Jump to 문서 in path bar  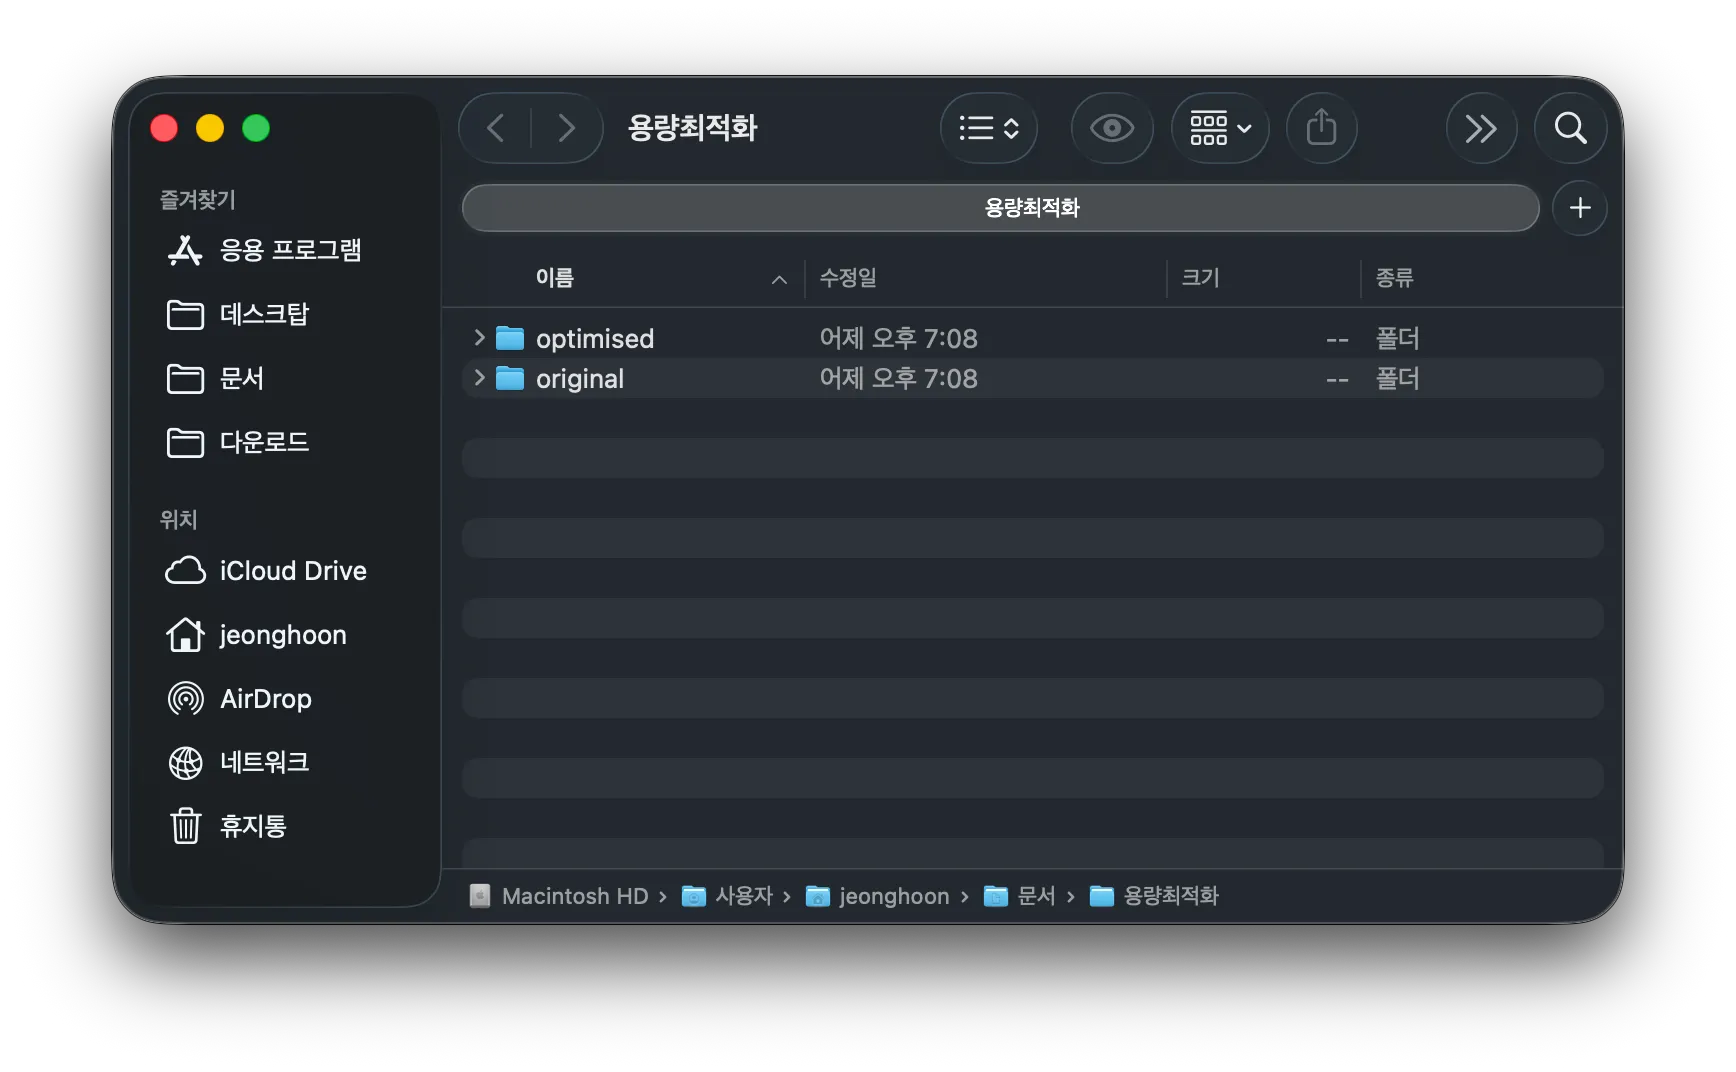coord(1037,896)
